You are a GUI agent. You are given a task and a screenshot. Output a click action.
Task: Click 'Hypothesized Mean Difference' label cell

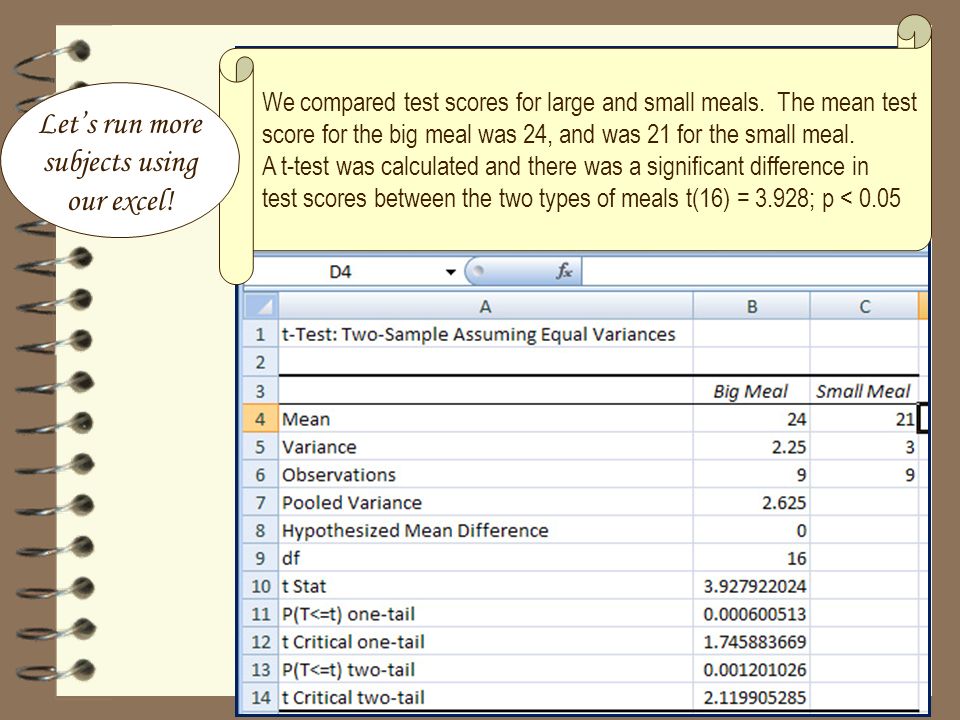[486, 530]
